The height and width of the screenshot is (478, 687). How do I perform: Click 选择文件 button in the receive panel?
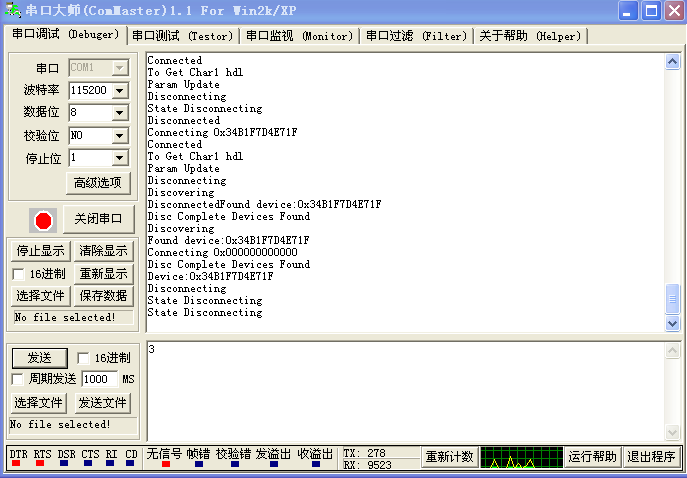click(40, 296)
